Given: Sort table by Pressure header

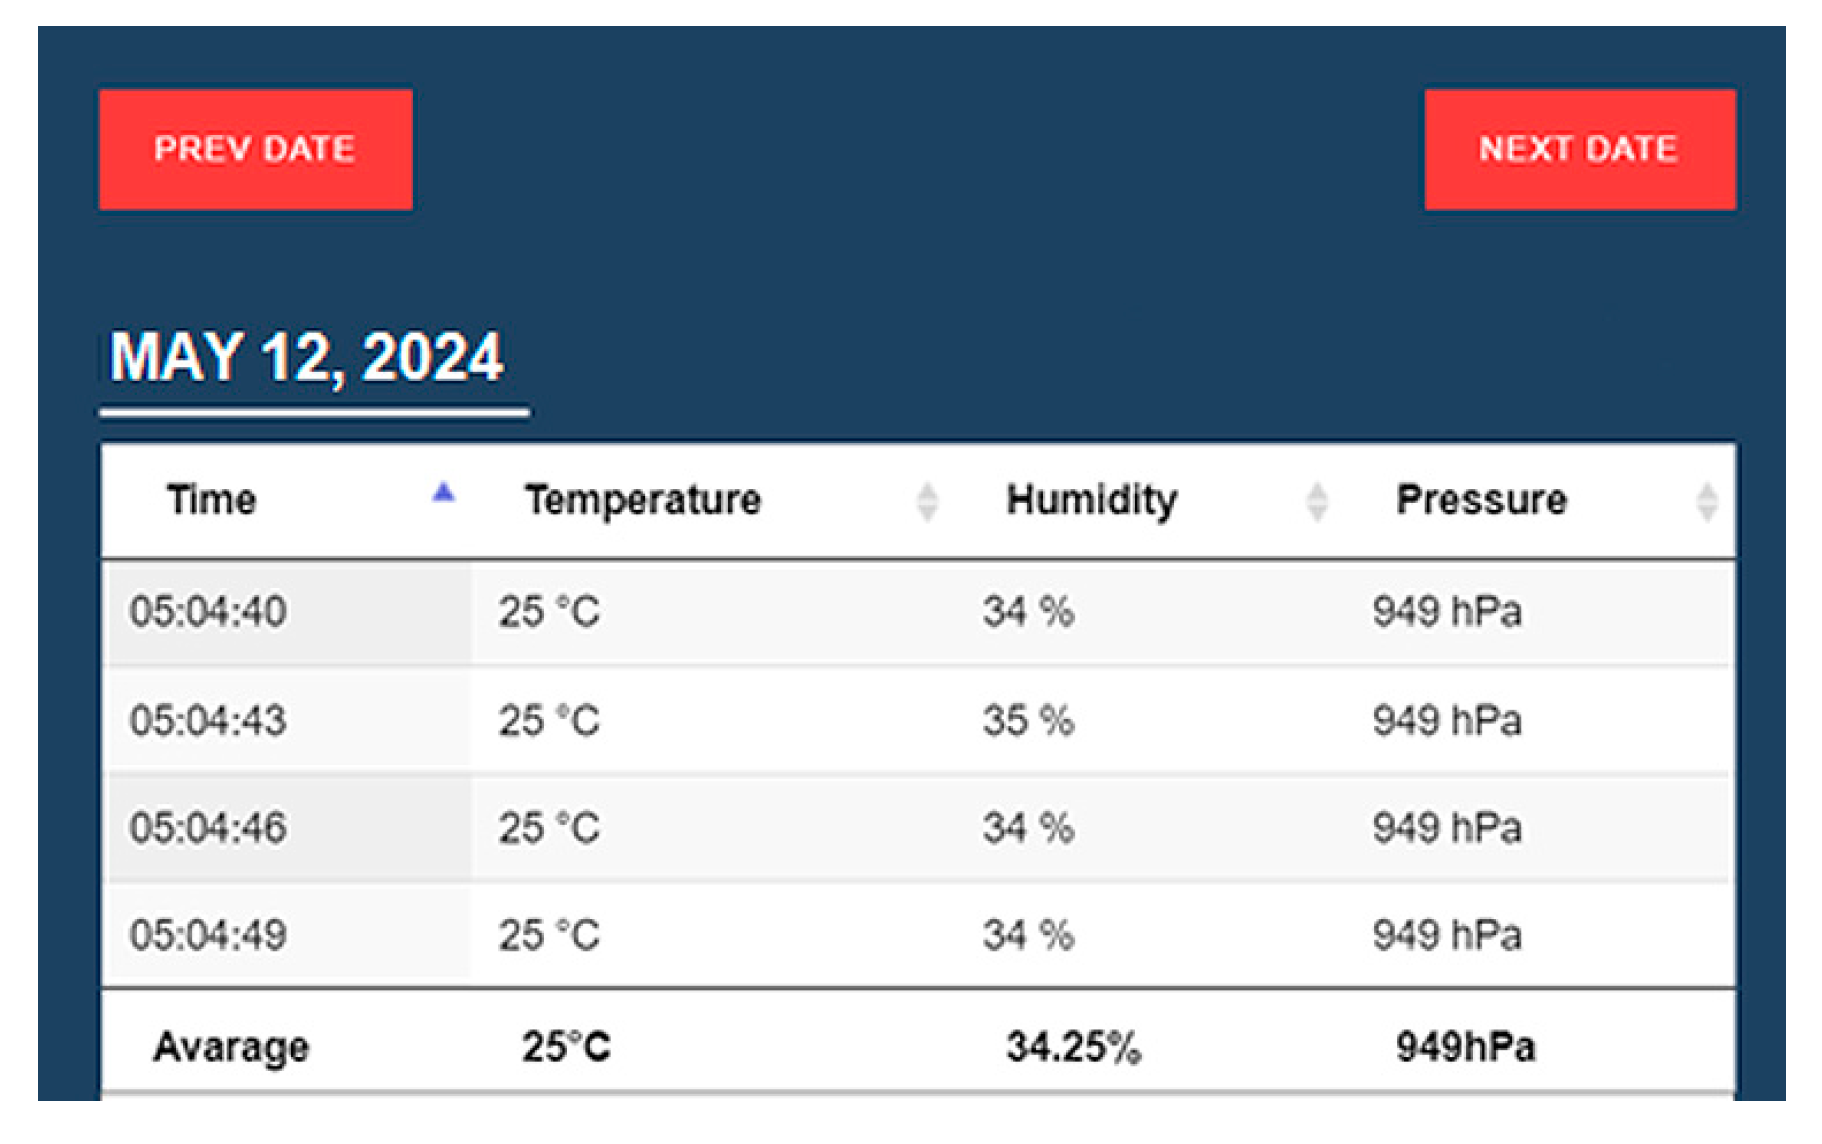Looking at the screenshot, I should [1481, 500].
